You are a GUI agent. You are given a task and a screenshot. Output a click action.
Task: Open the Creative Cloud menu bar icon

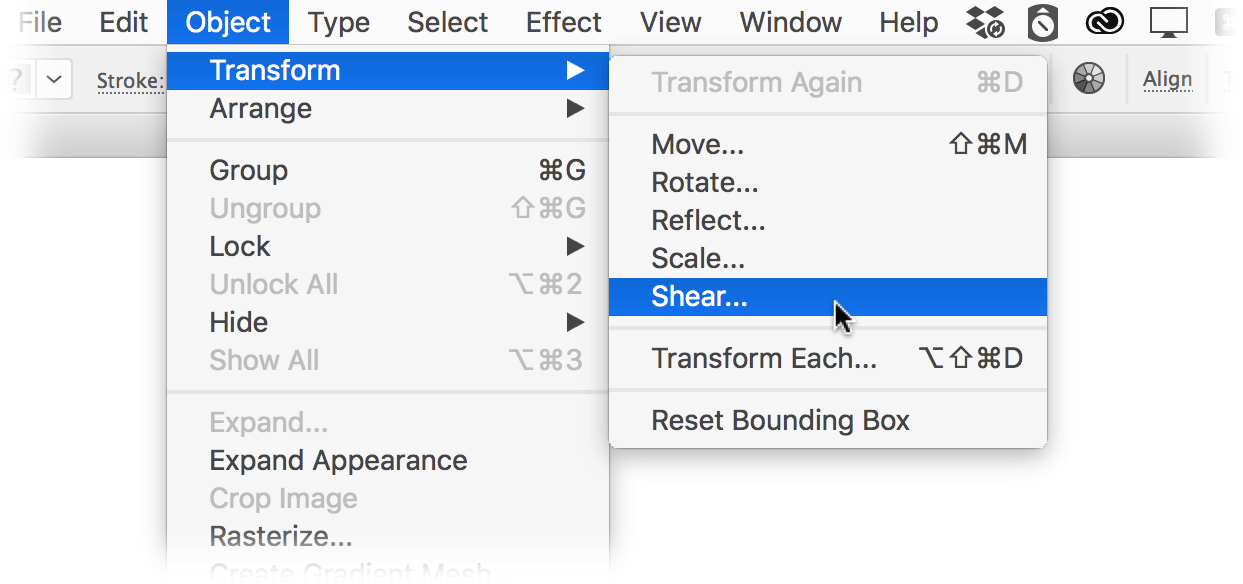[1105, 22]
